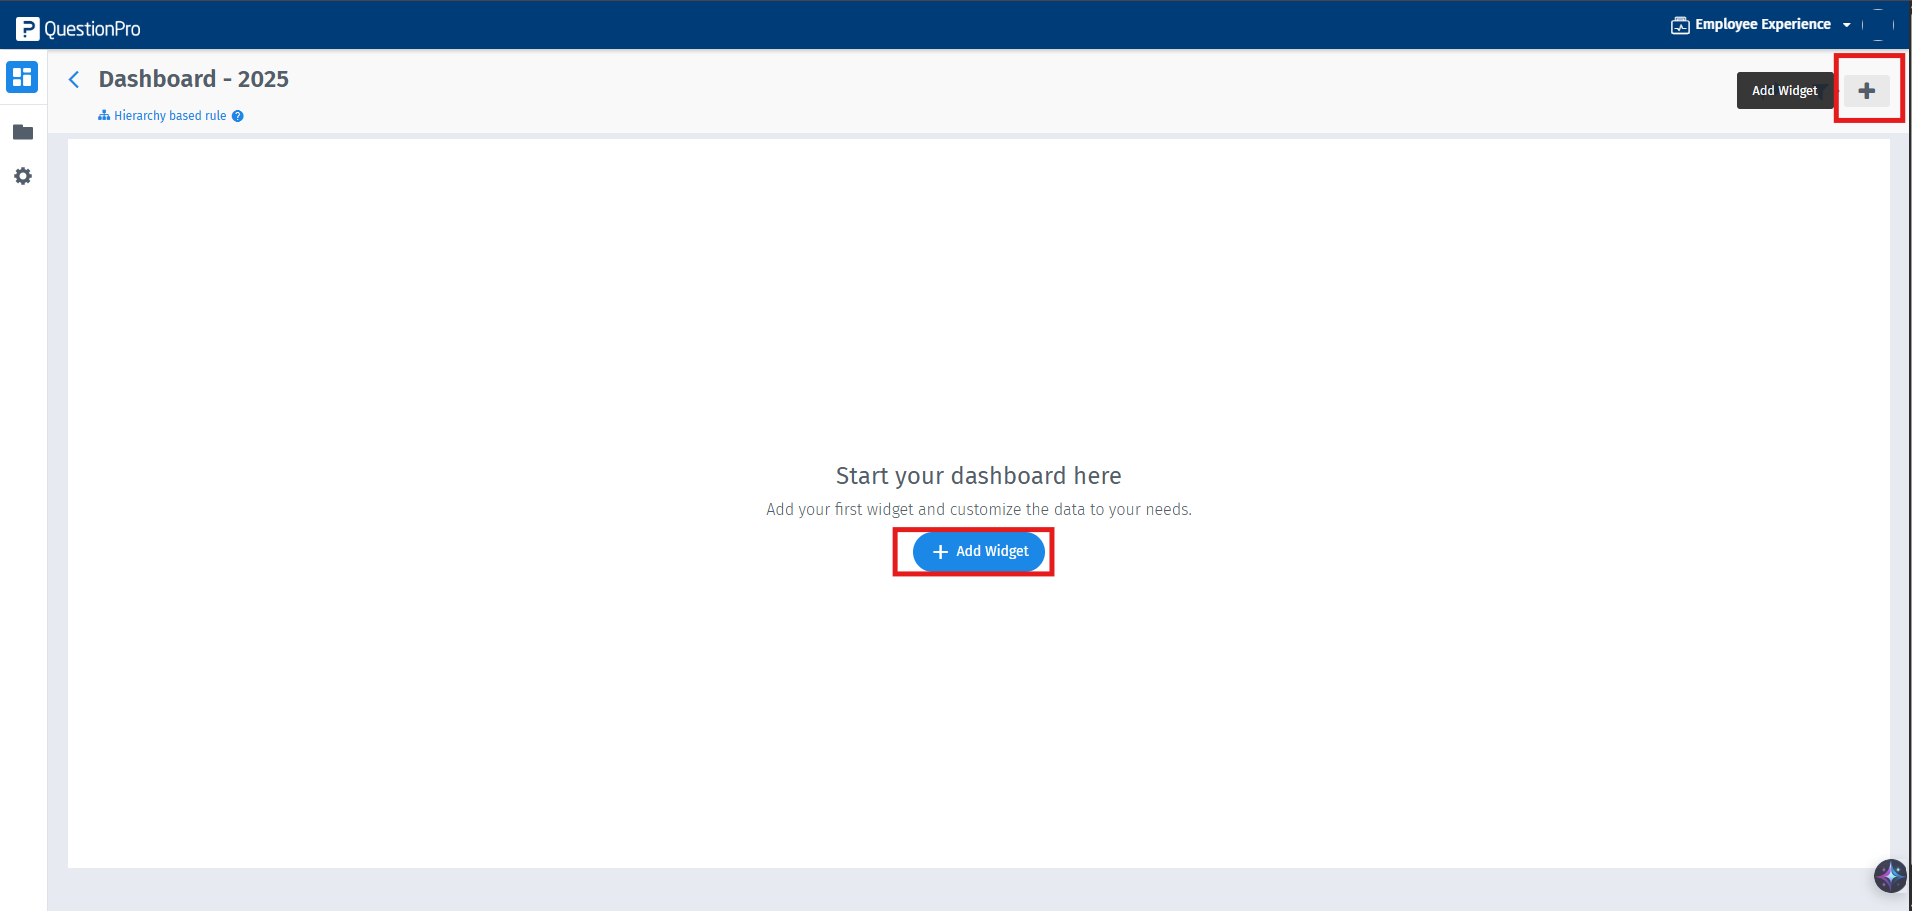
Task: Click the Start your dashboard here heading
Action: pos(978,475)
